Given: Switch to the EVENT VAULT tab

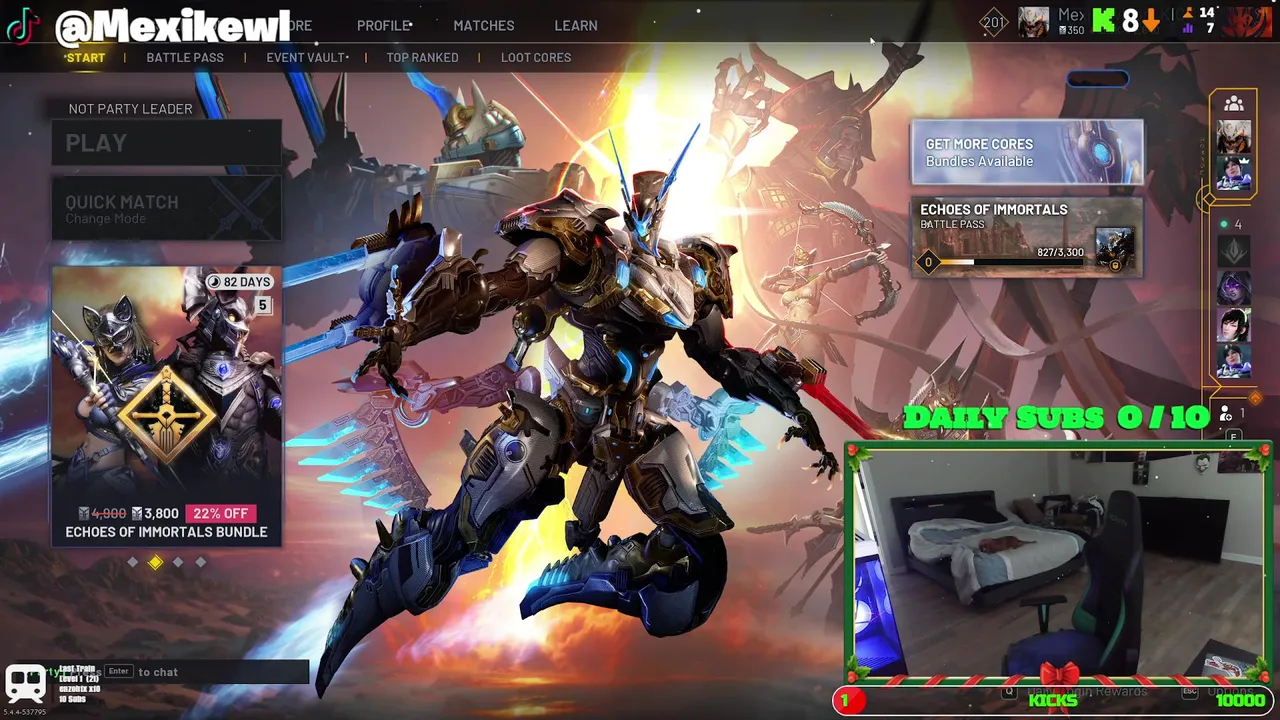Looking at the screenshot, I should [306, 57].
